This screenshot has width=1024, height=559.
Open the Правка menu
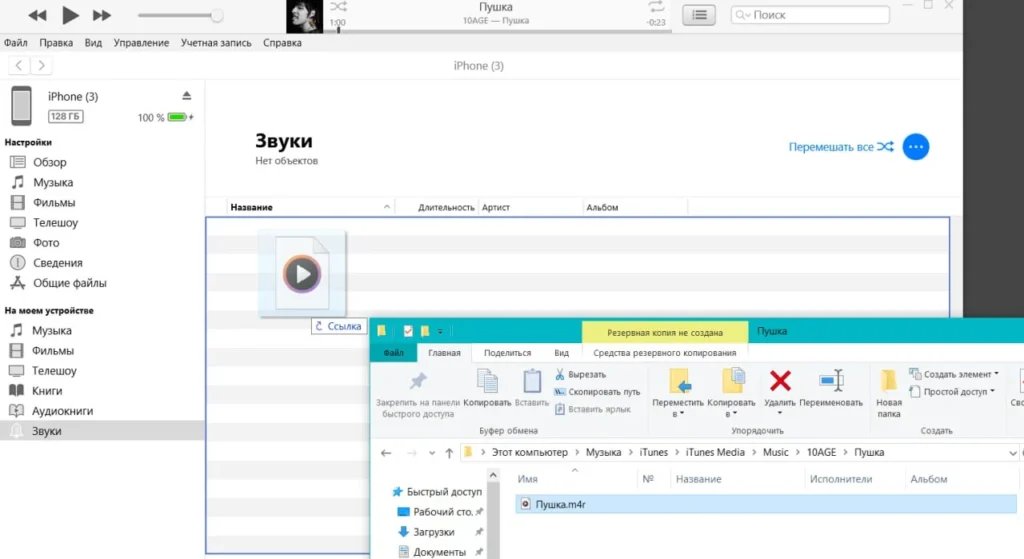pyautogui.click(x=56, y=42)
